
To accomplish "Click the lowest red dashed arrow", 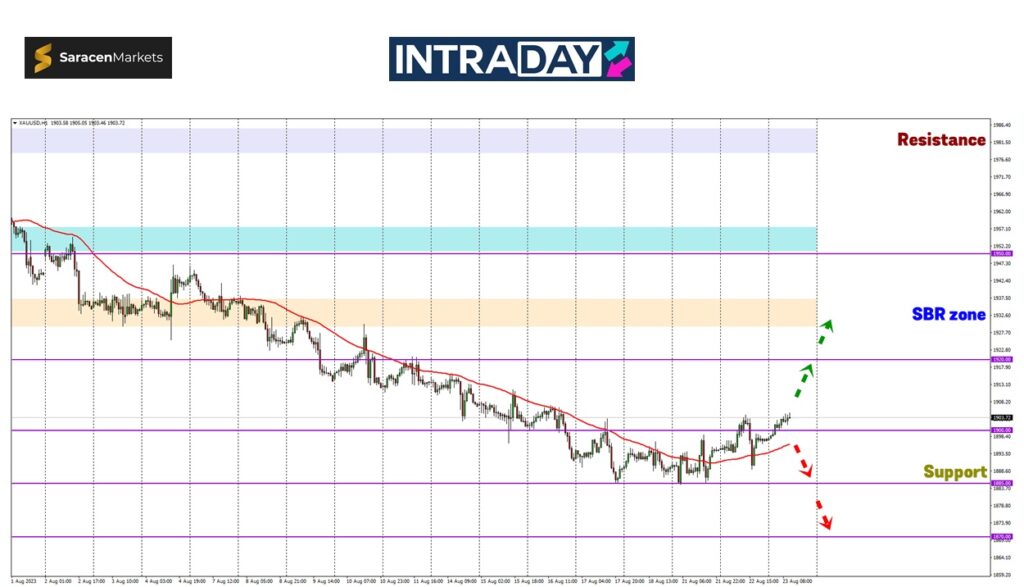I will tap(824, 513).
